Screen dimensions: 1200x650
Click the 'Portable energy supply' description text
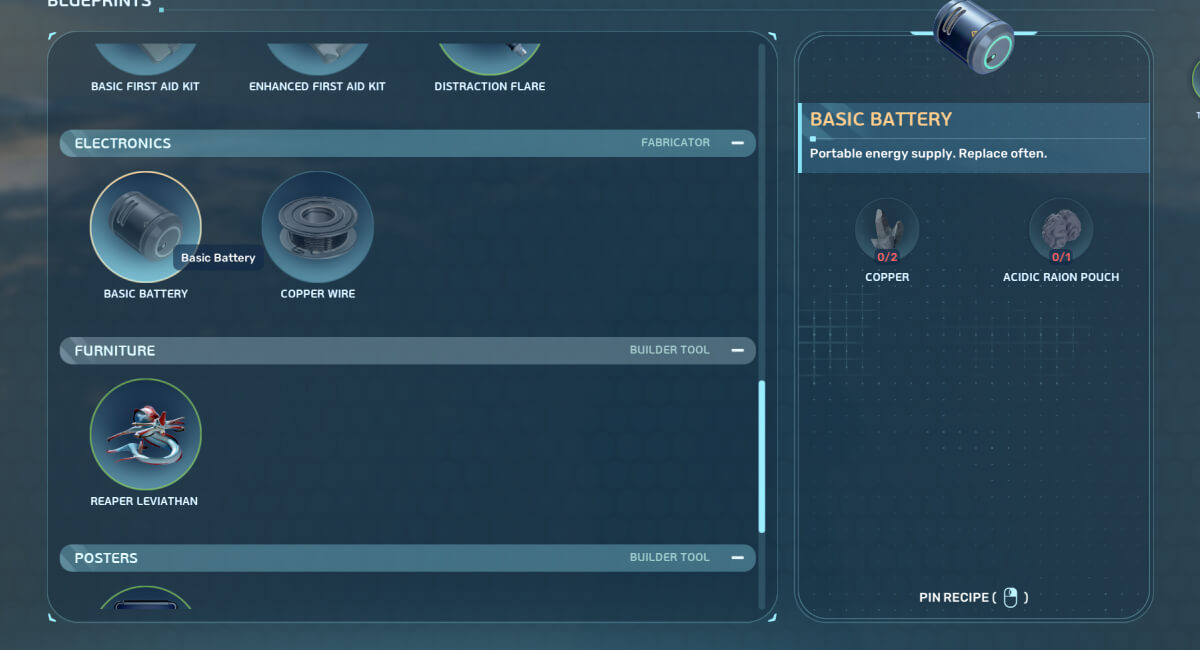click(x=928, y=154)
